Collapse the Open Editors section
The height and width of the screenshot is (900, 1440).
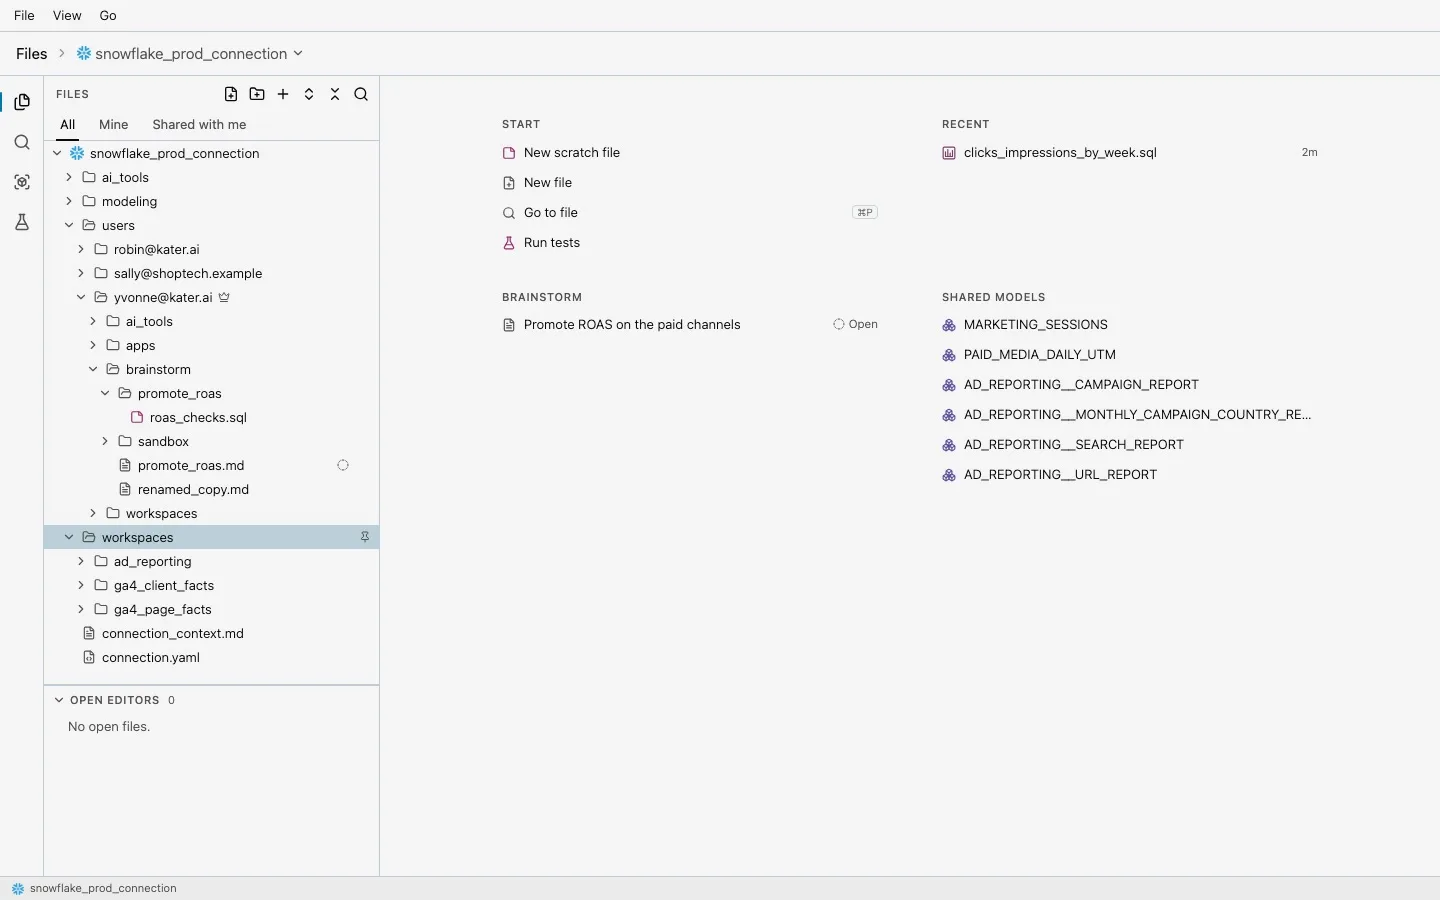click(59, 700)
